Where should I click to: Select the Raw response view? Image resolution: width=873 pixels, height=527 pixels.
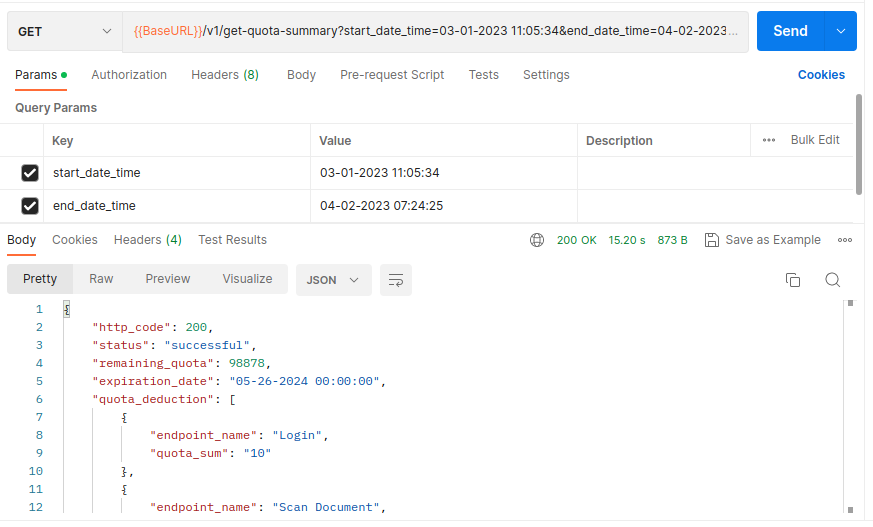point(101,279)
